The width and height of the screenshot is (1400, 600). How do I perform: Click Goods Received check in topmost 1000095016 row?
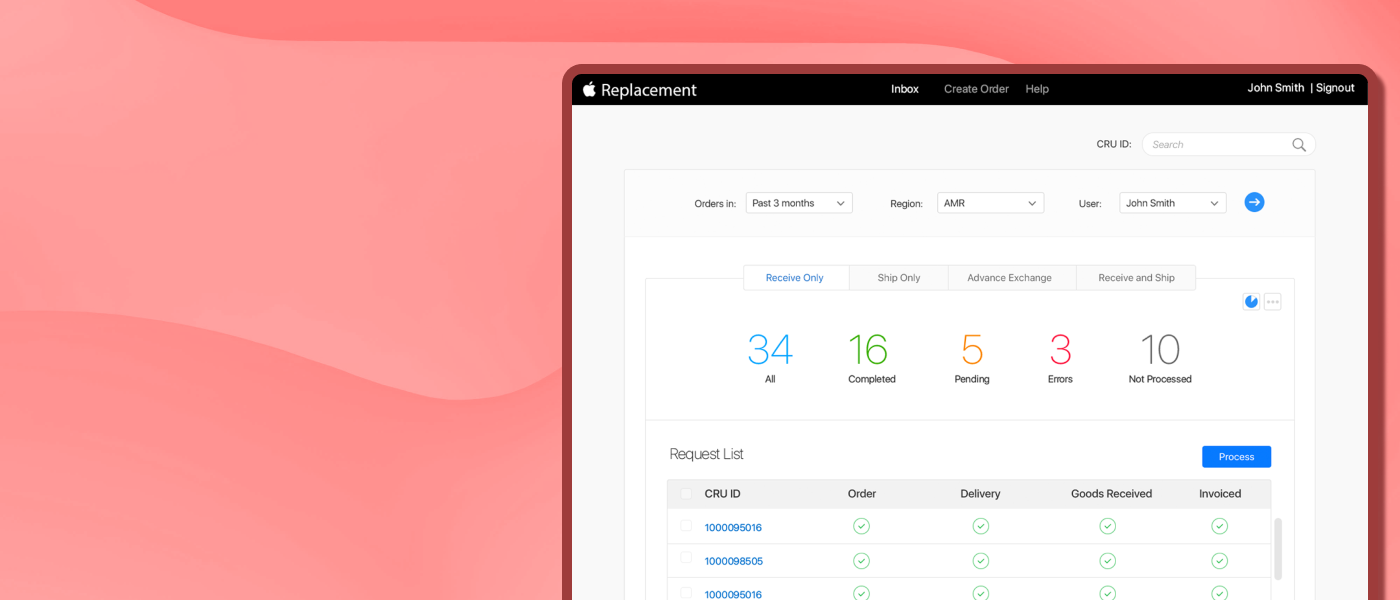tap(1107, 526)
